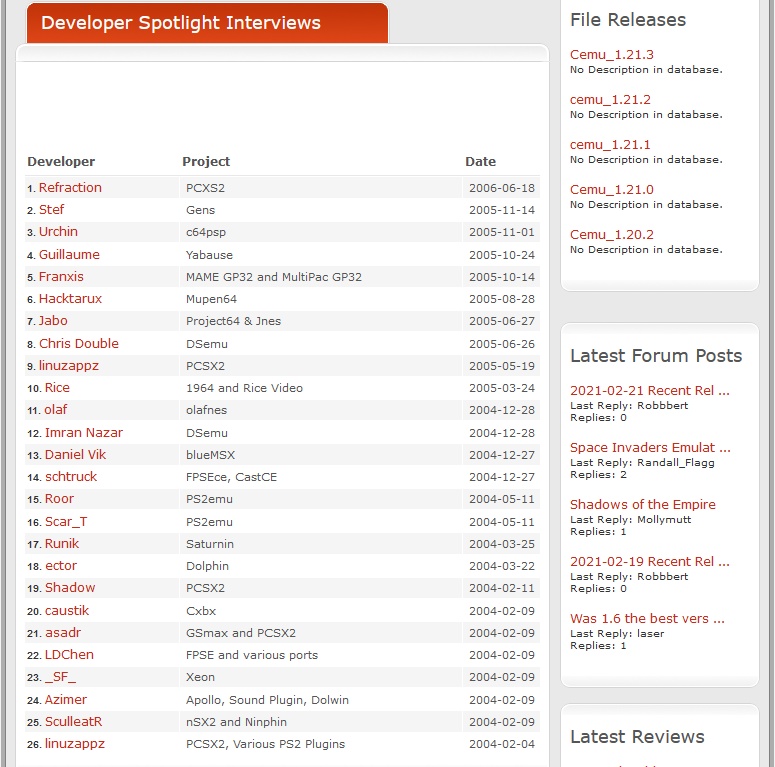Open the Was 1.6 the best vers post
This screenshot has width=775, height=767.
[x=647, y=618]
